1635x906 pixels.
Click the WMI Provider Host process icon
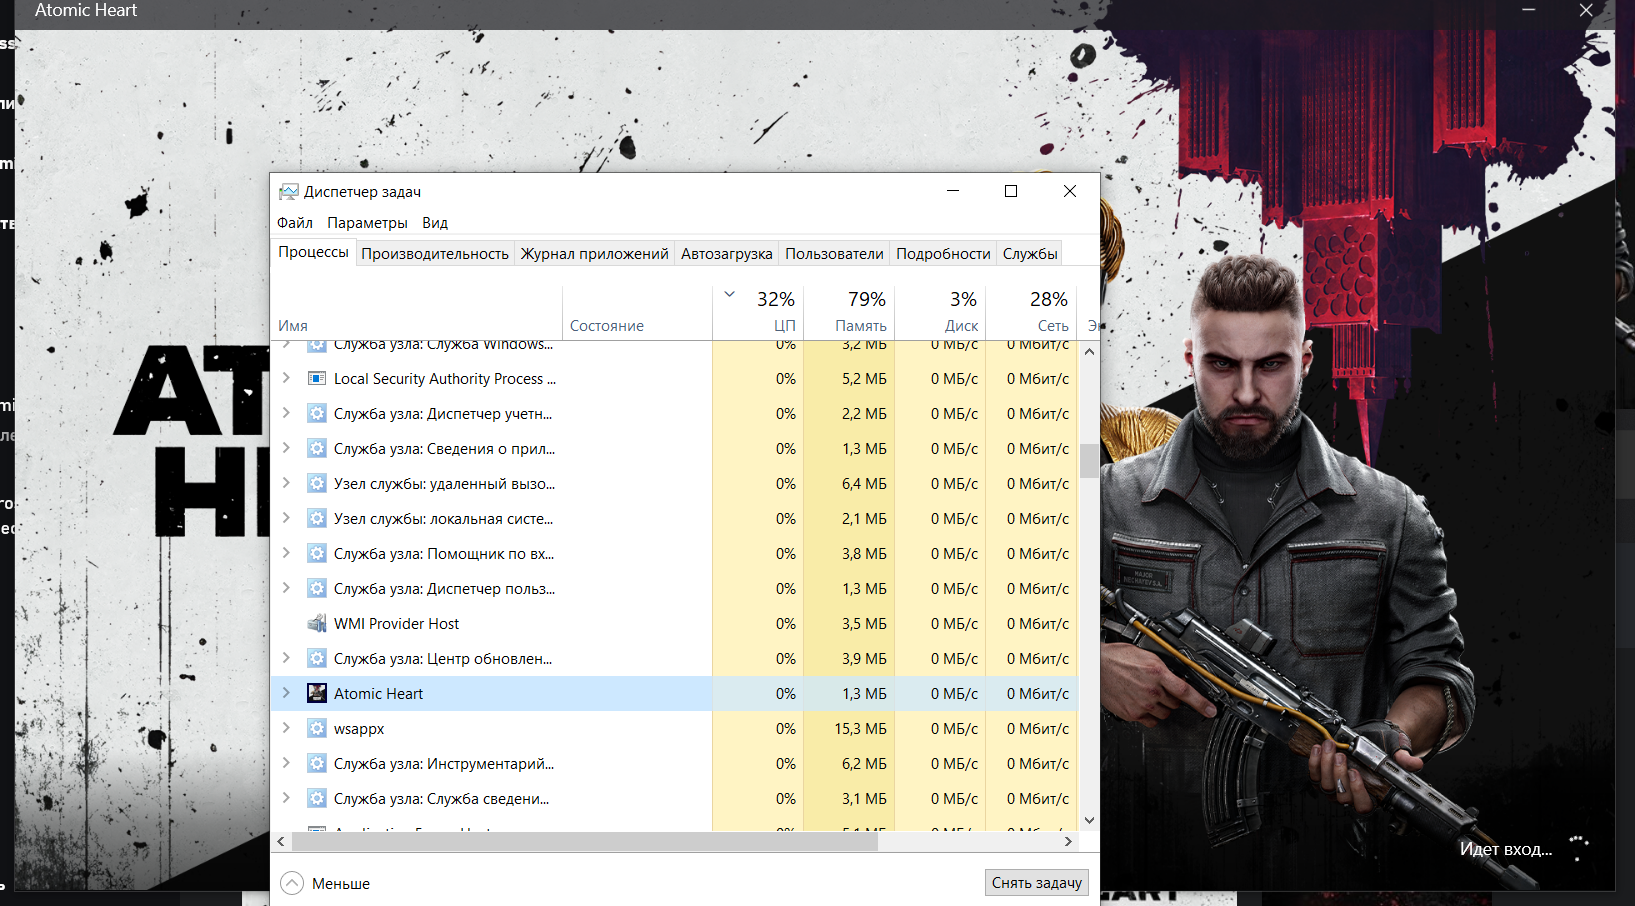coord(317,624)
